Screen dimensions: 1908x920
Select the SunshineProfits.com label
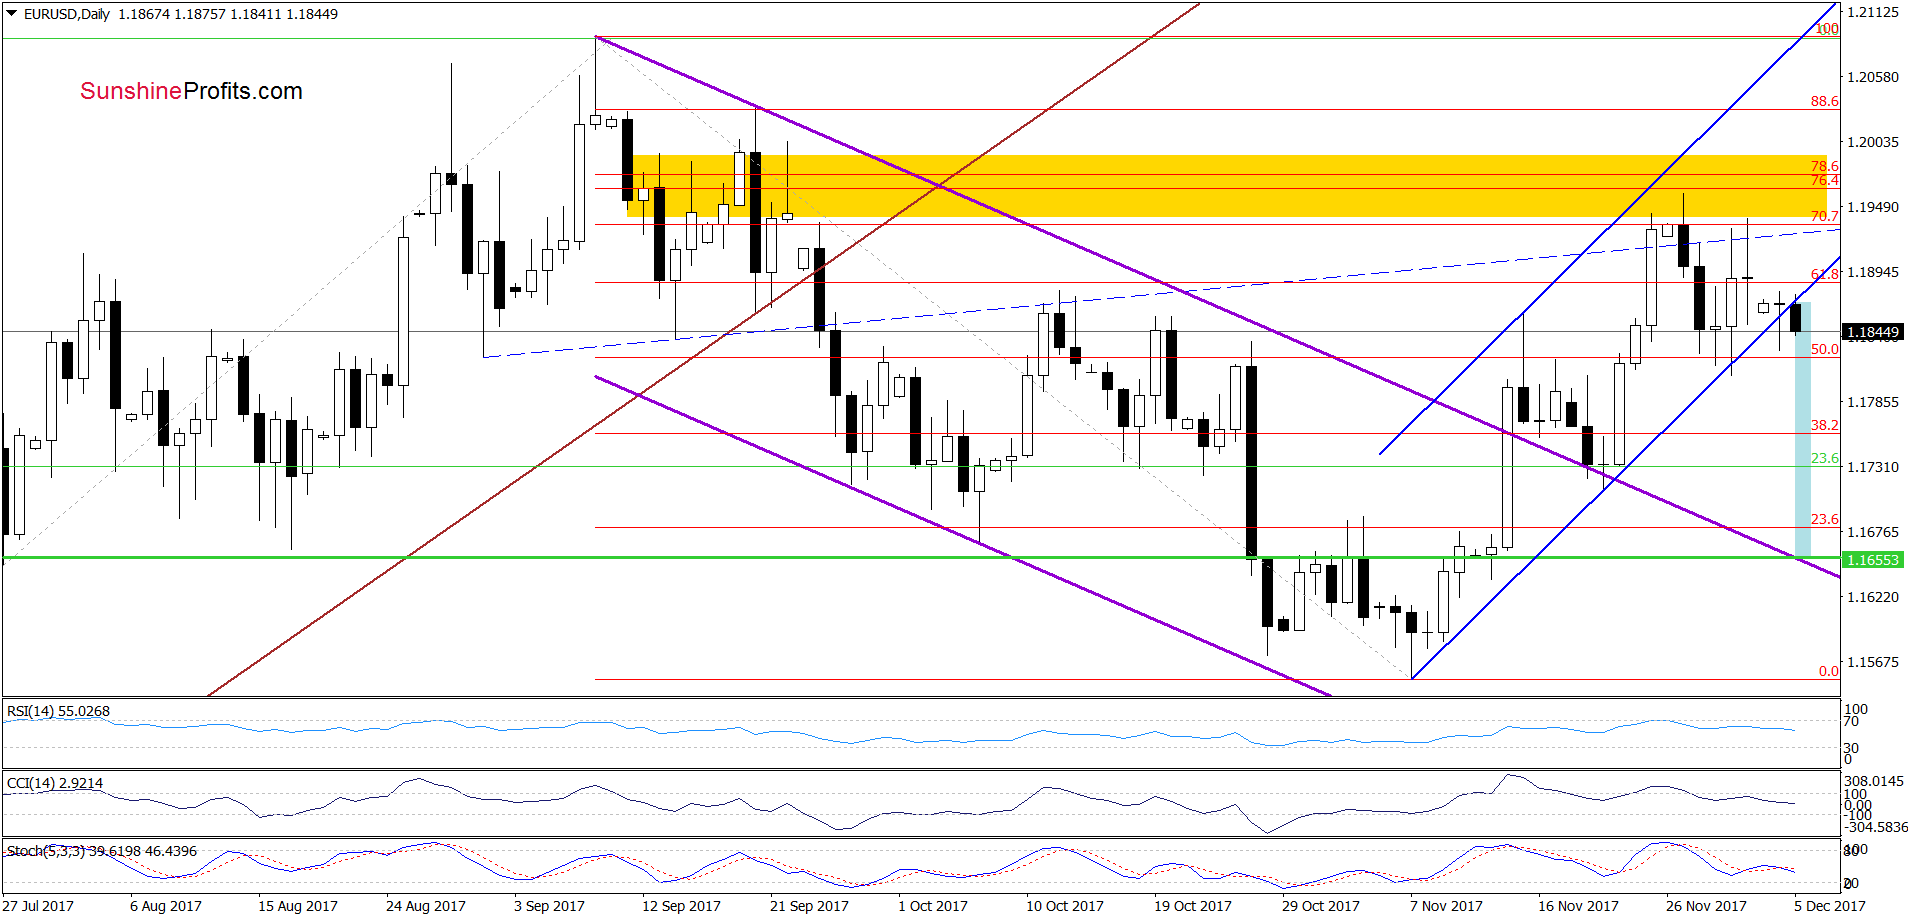click(x=191, y=91)
